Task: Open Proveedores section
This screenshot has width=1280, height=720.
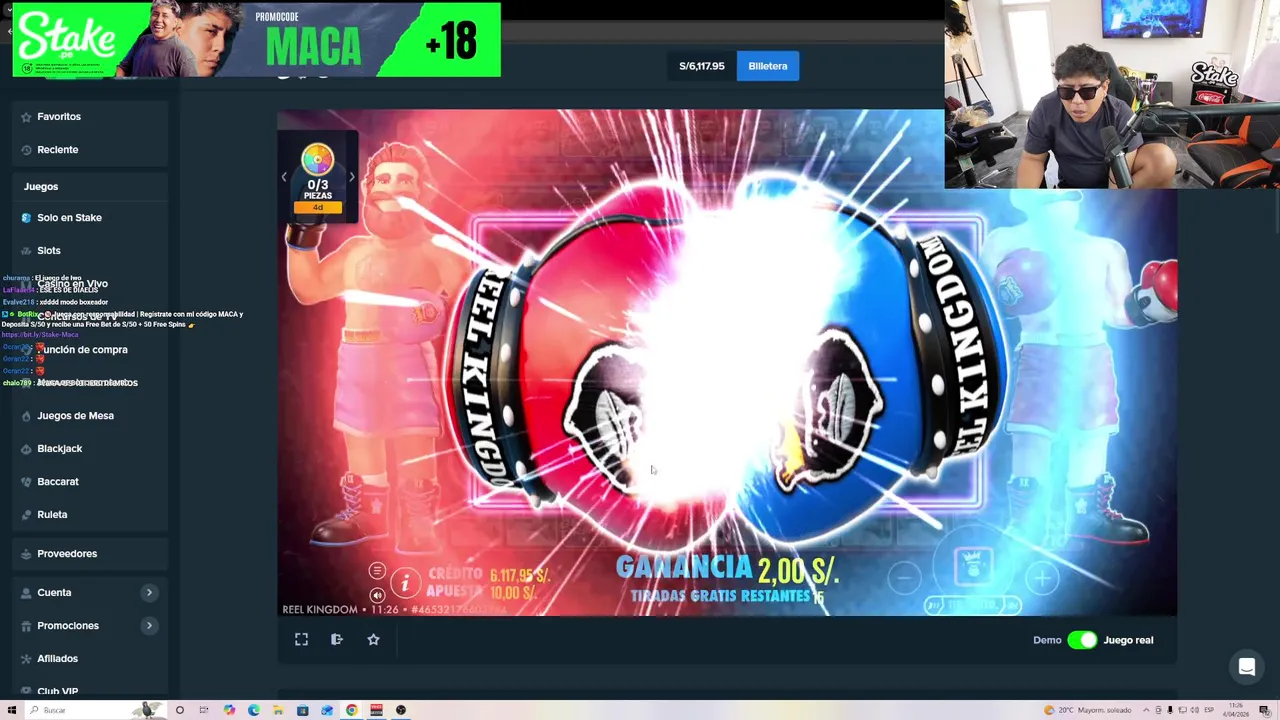Action: [x=67, y=554]
